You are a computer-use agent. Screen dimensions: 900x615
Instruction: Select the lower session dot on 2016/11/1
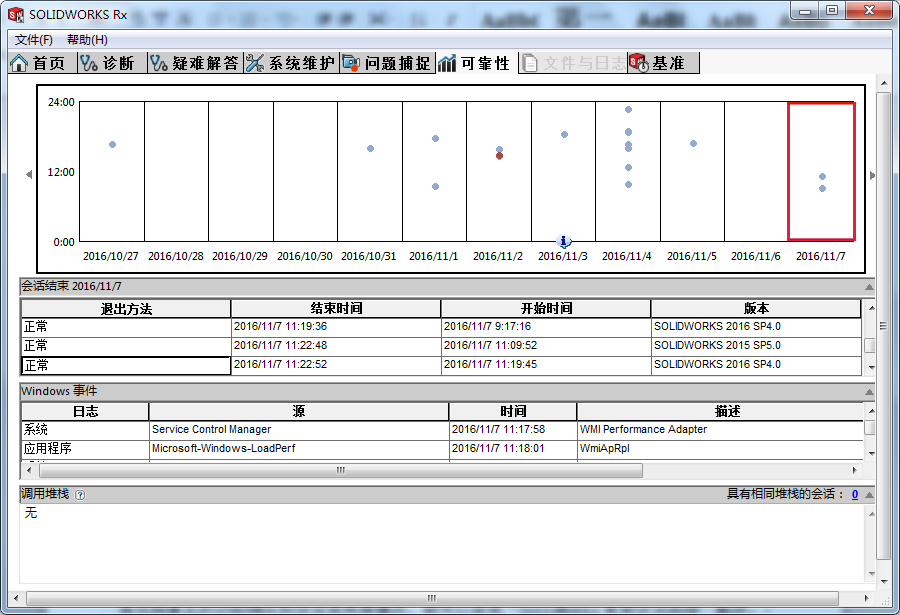tap(436, 187)
